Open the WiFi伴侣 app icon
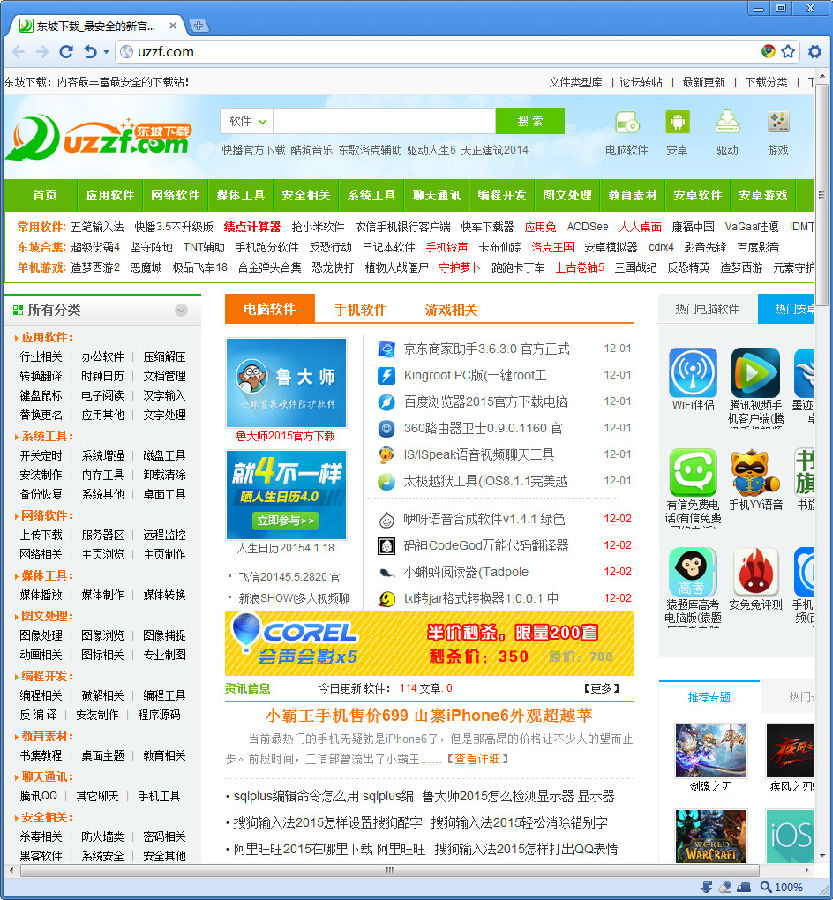The image size is (833, 900). (x=693, y=372)
